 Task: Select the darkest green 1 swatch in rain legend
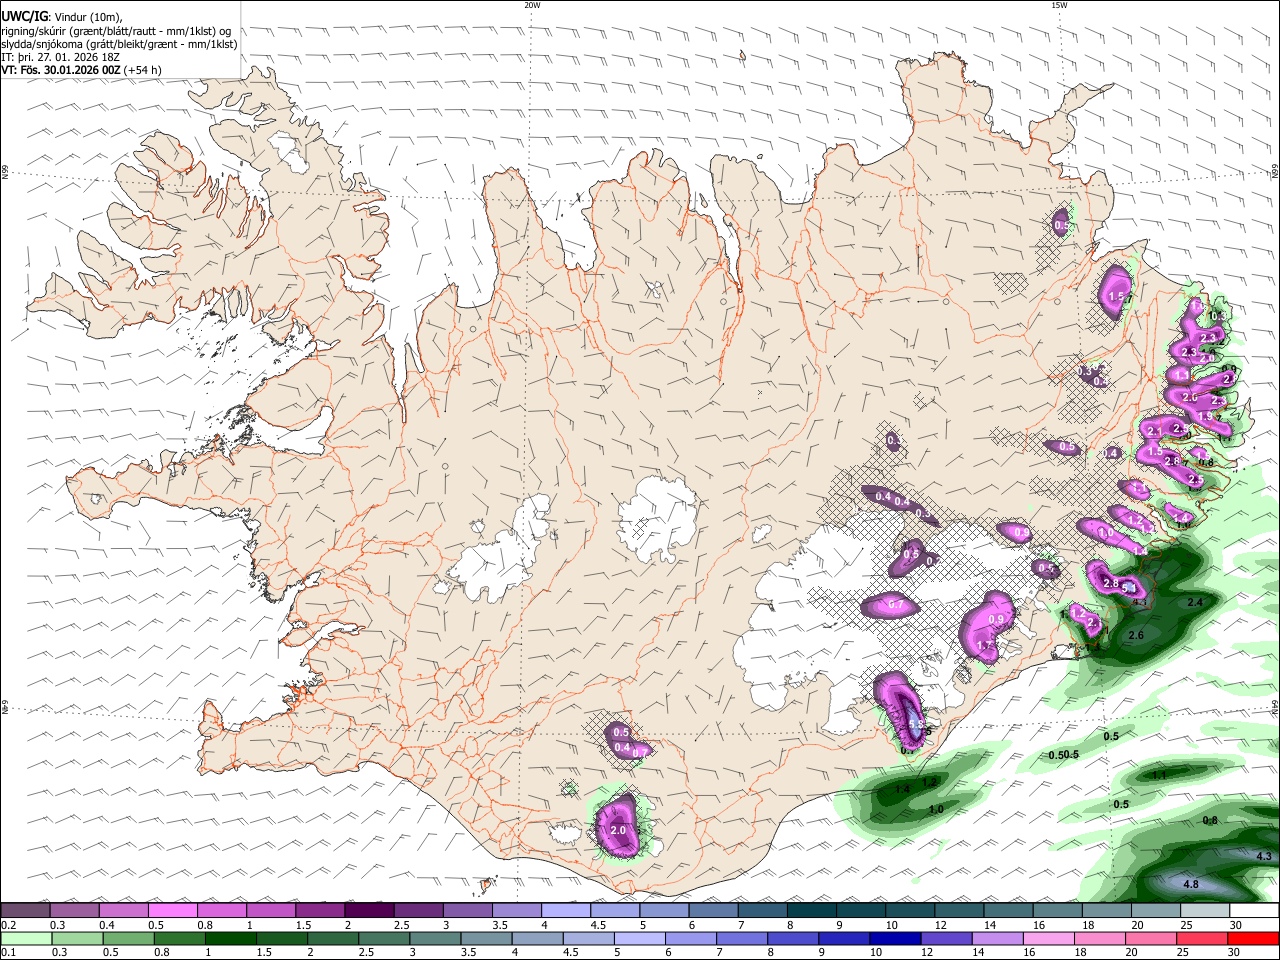tap(230, 938)
